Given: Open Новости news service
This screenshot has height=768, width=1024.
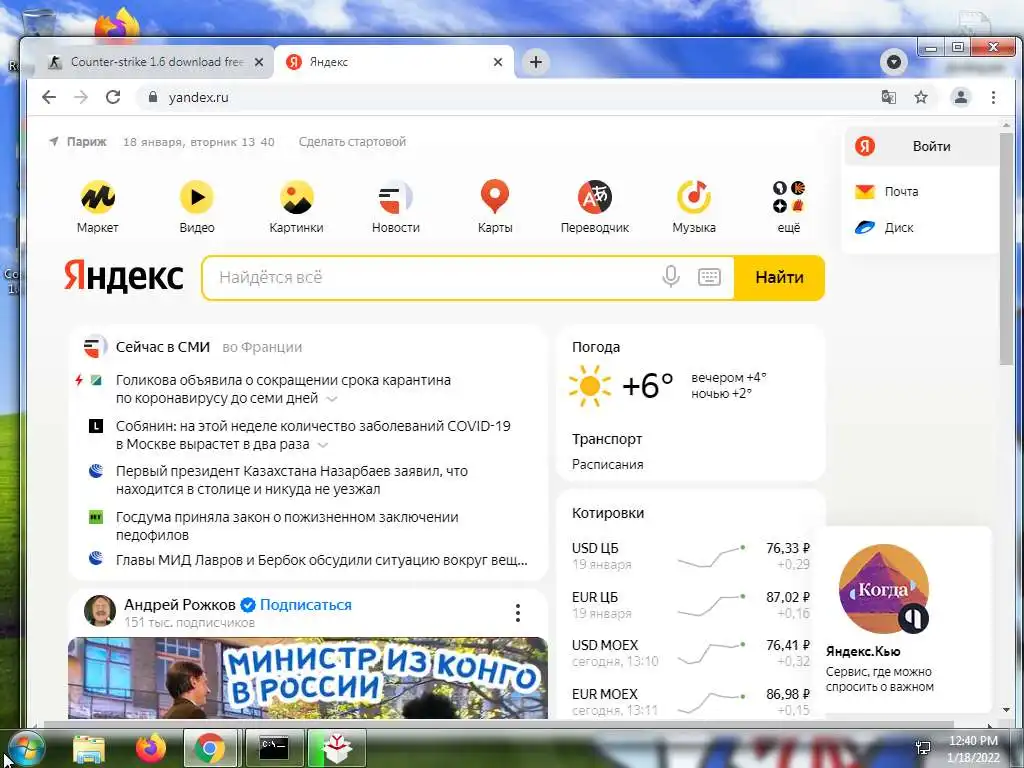Looking at the screenshot, I should click(396, 197).
